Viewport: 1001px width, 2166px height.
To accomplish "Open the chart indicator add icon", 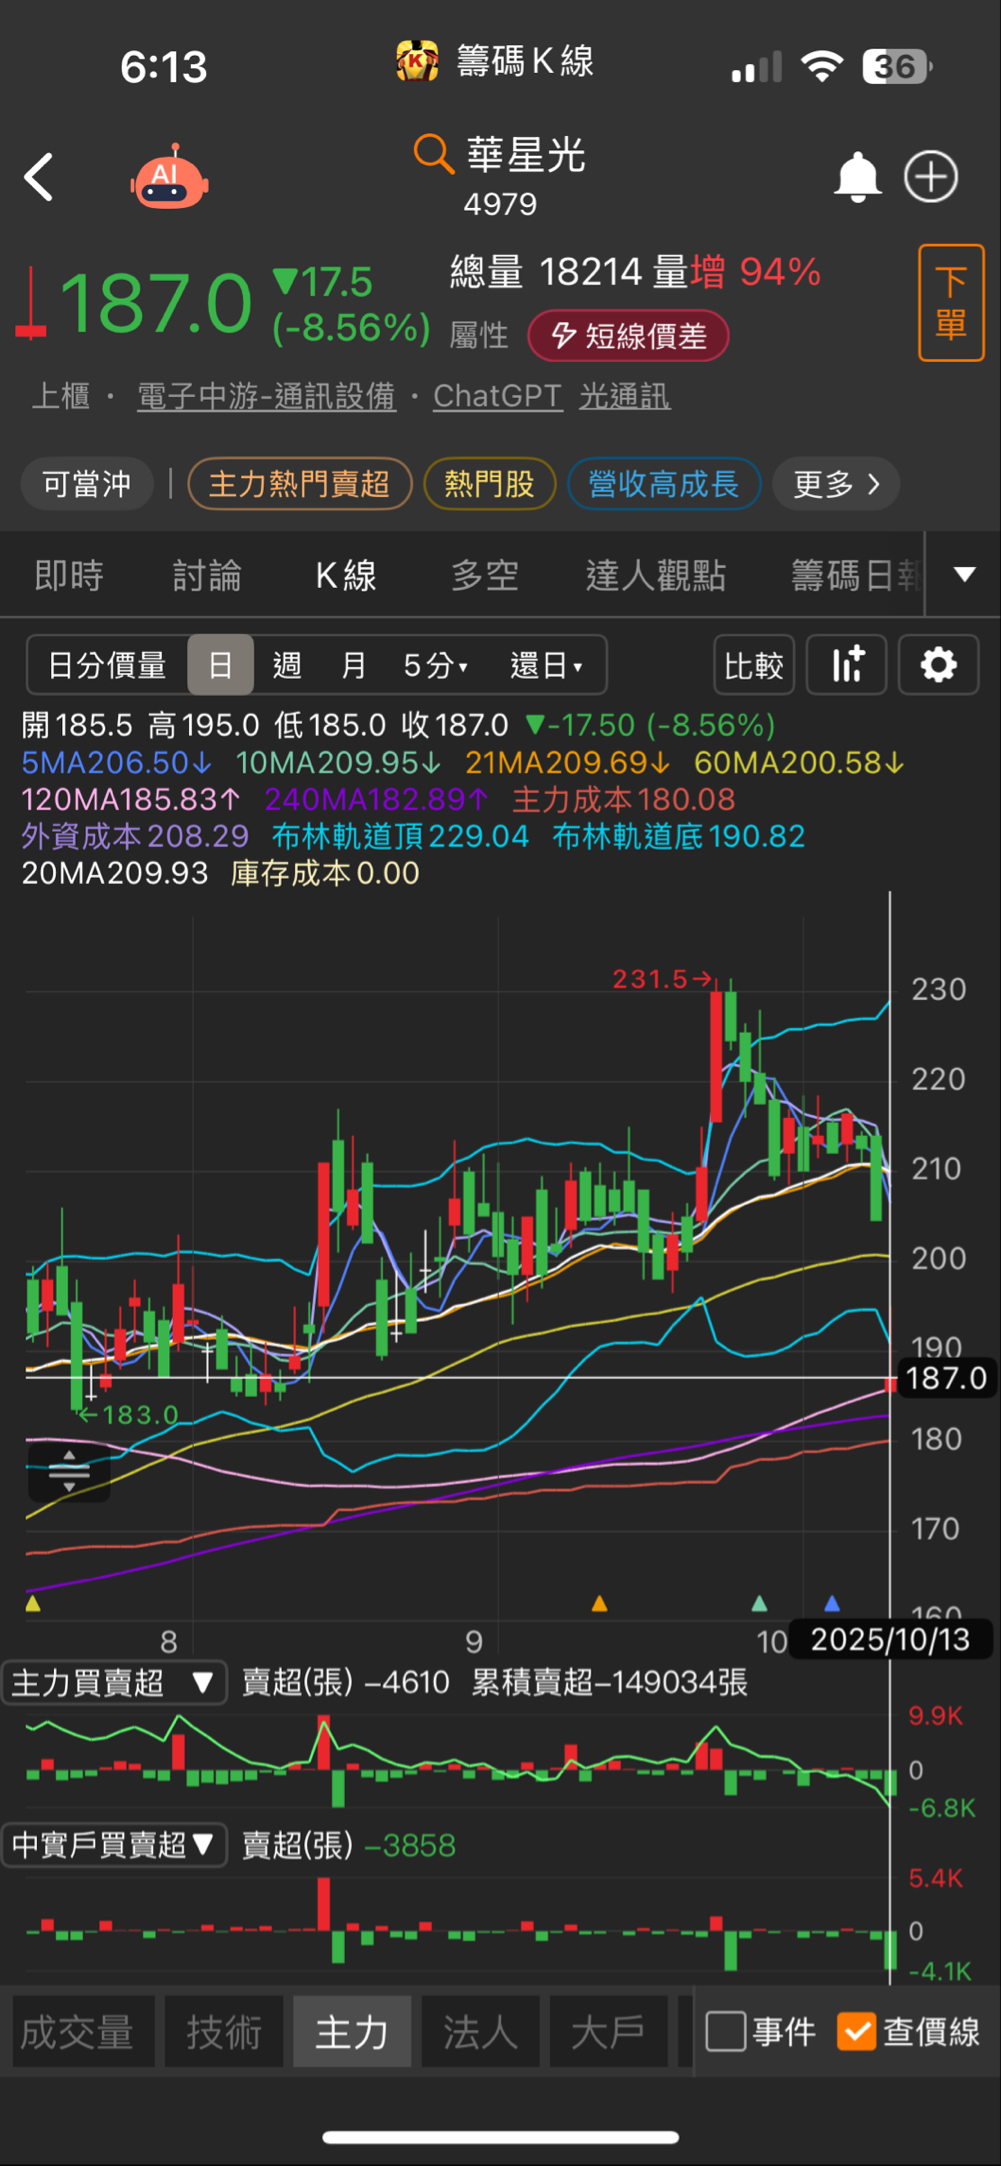I will (847, 665).
